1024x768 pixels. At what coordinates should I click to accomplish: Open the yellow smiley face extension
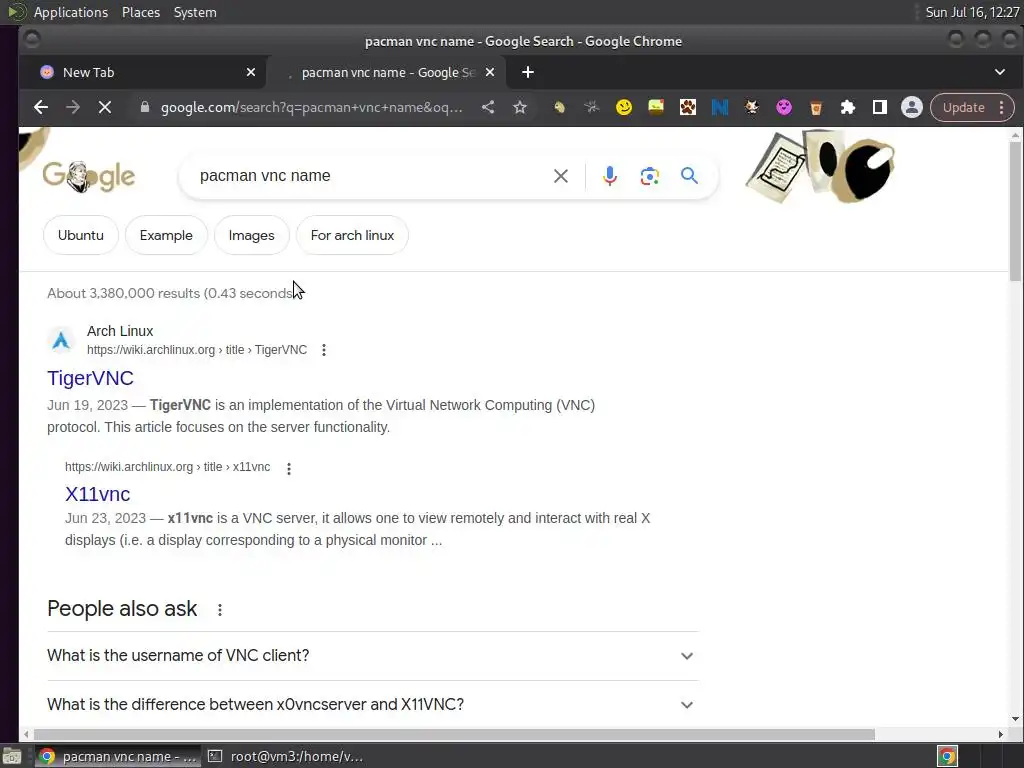tap(624, 107)
